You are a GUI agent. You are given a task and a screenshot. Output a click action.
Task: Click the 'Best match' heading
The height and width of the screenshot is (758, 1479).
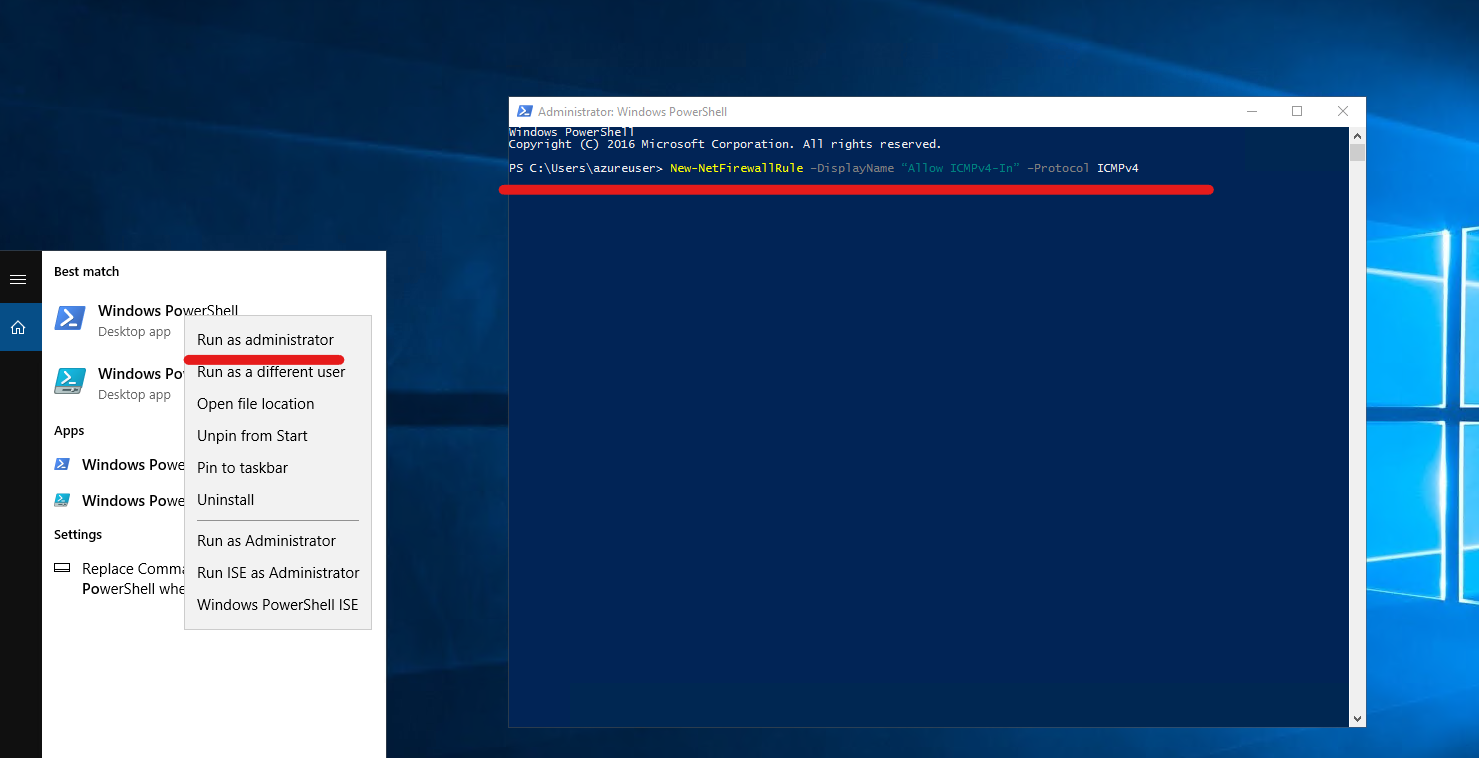click(x=86, y=271)
